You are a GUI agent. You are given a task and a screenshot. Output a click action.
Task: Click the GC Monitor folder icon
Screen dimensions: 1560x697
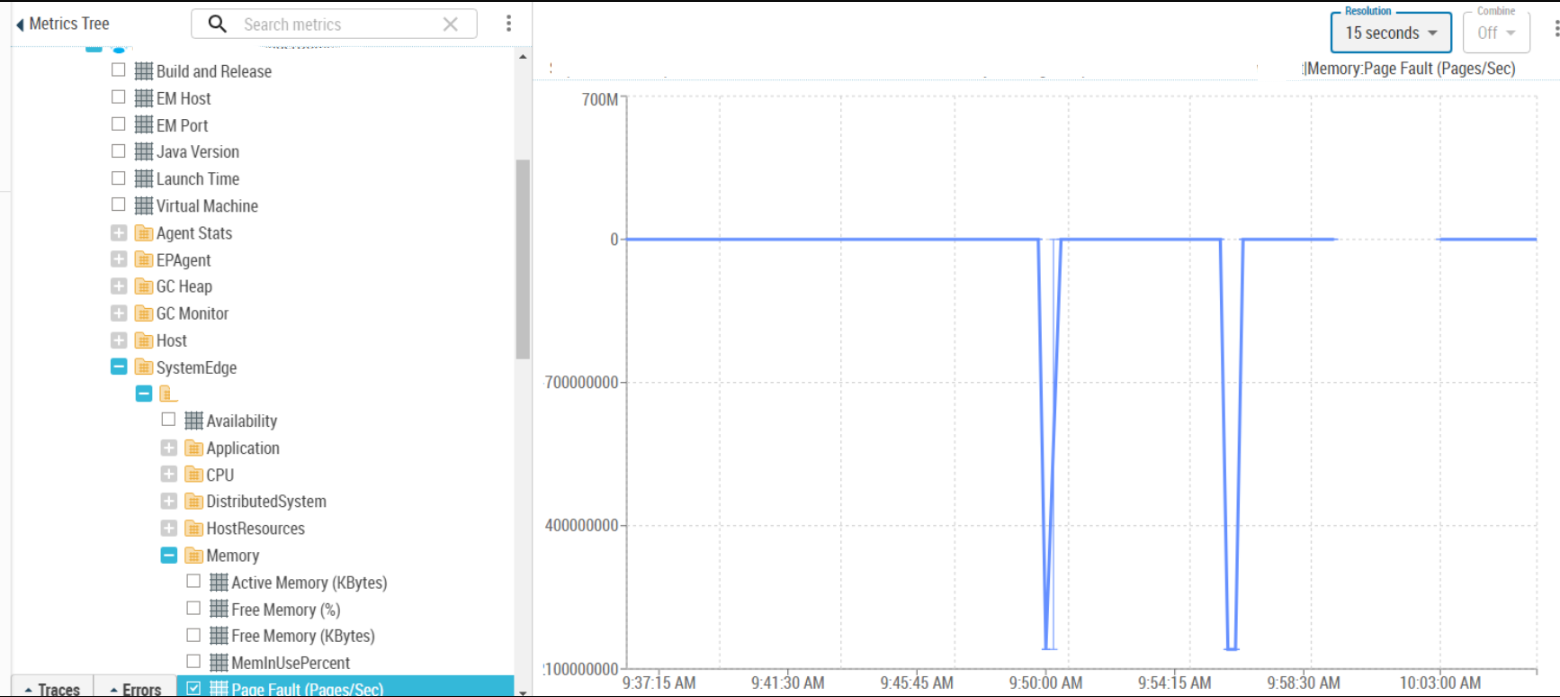coord(143,313)
